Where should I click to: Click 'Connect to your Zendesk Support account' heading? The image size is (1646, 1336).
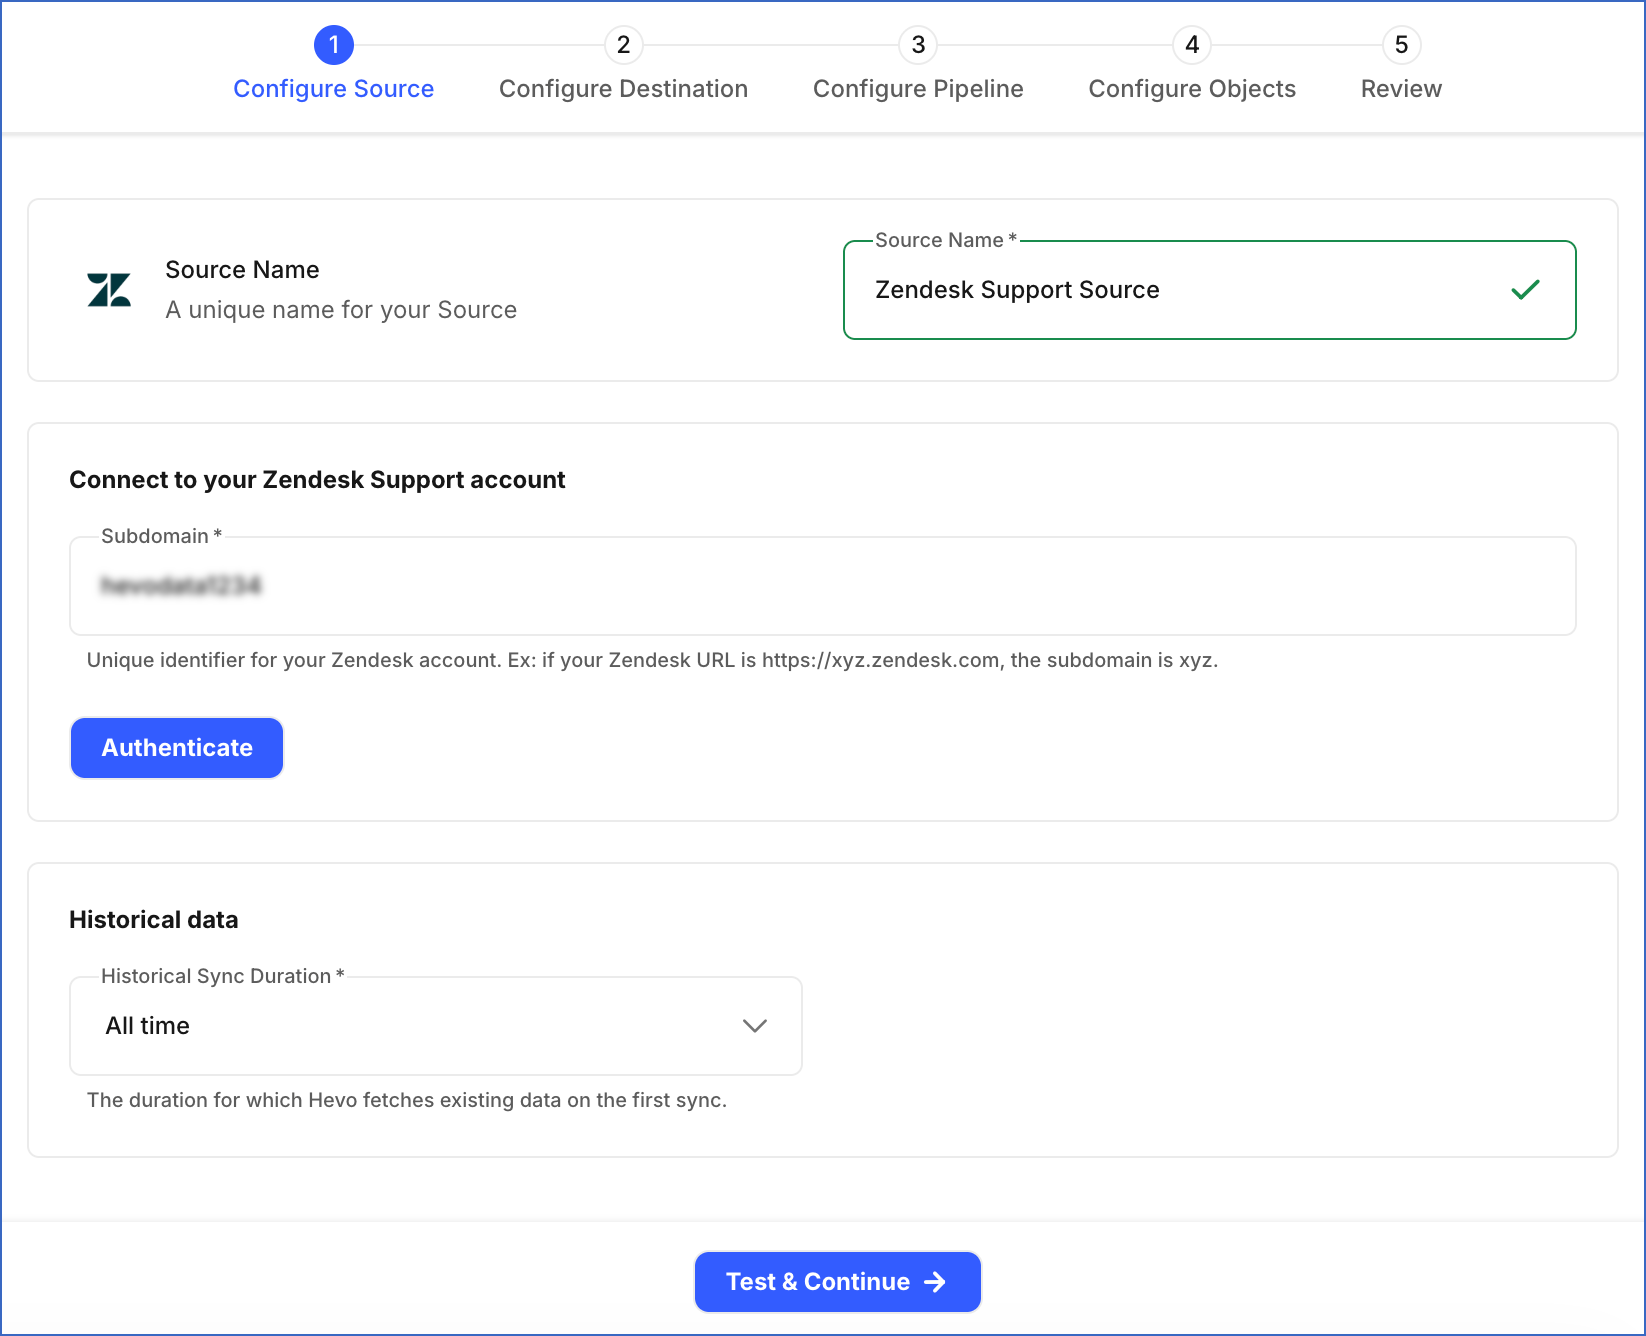[317, 480]
